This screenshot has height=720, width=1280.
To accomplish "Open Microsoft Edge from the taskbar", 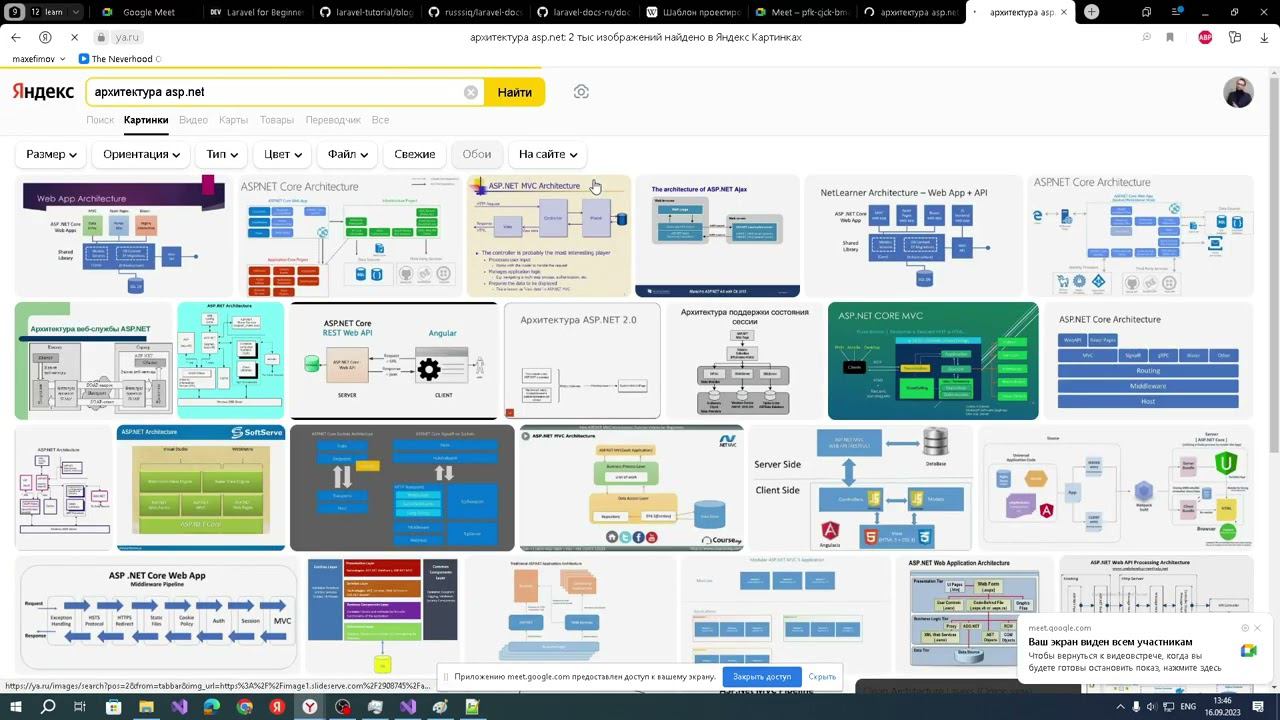I will 212,707.
